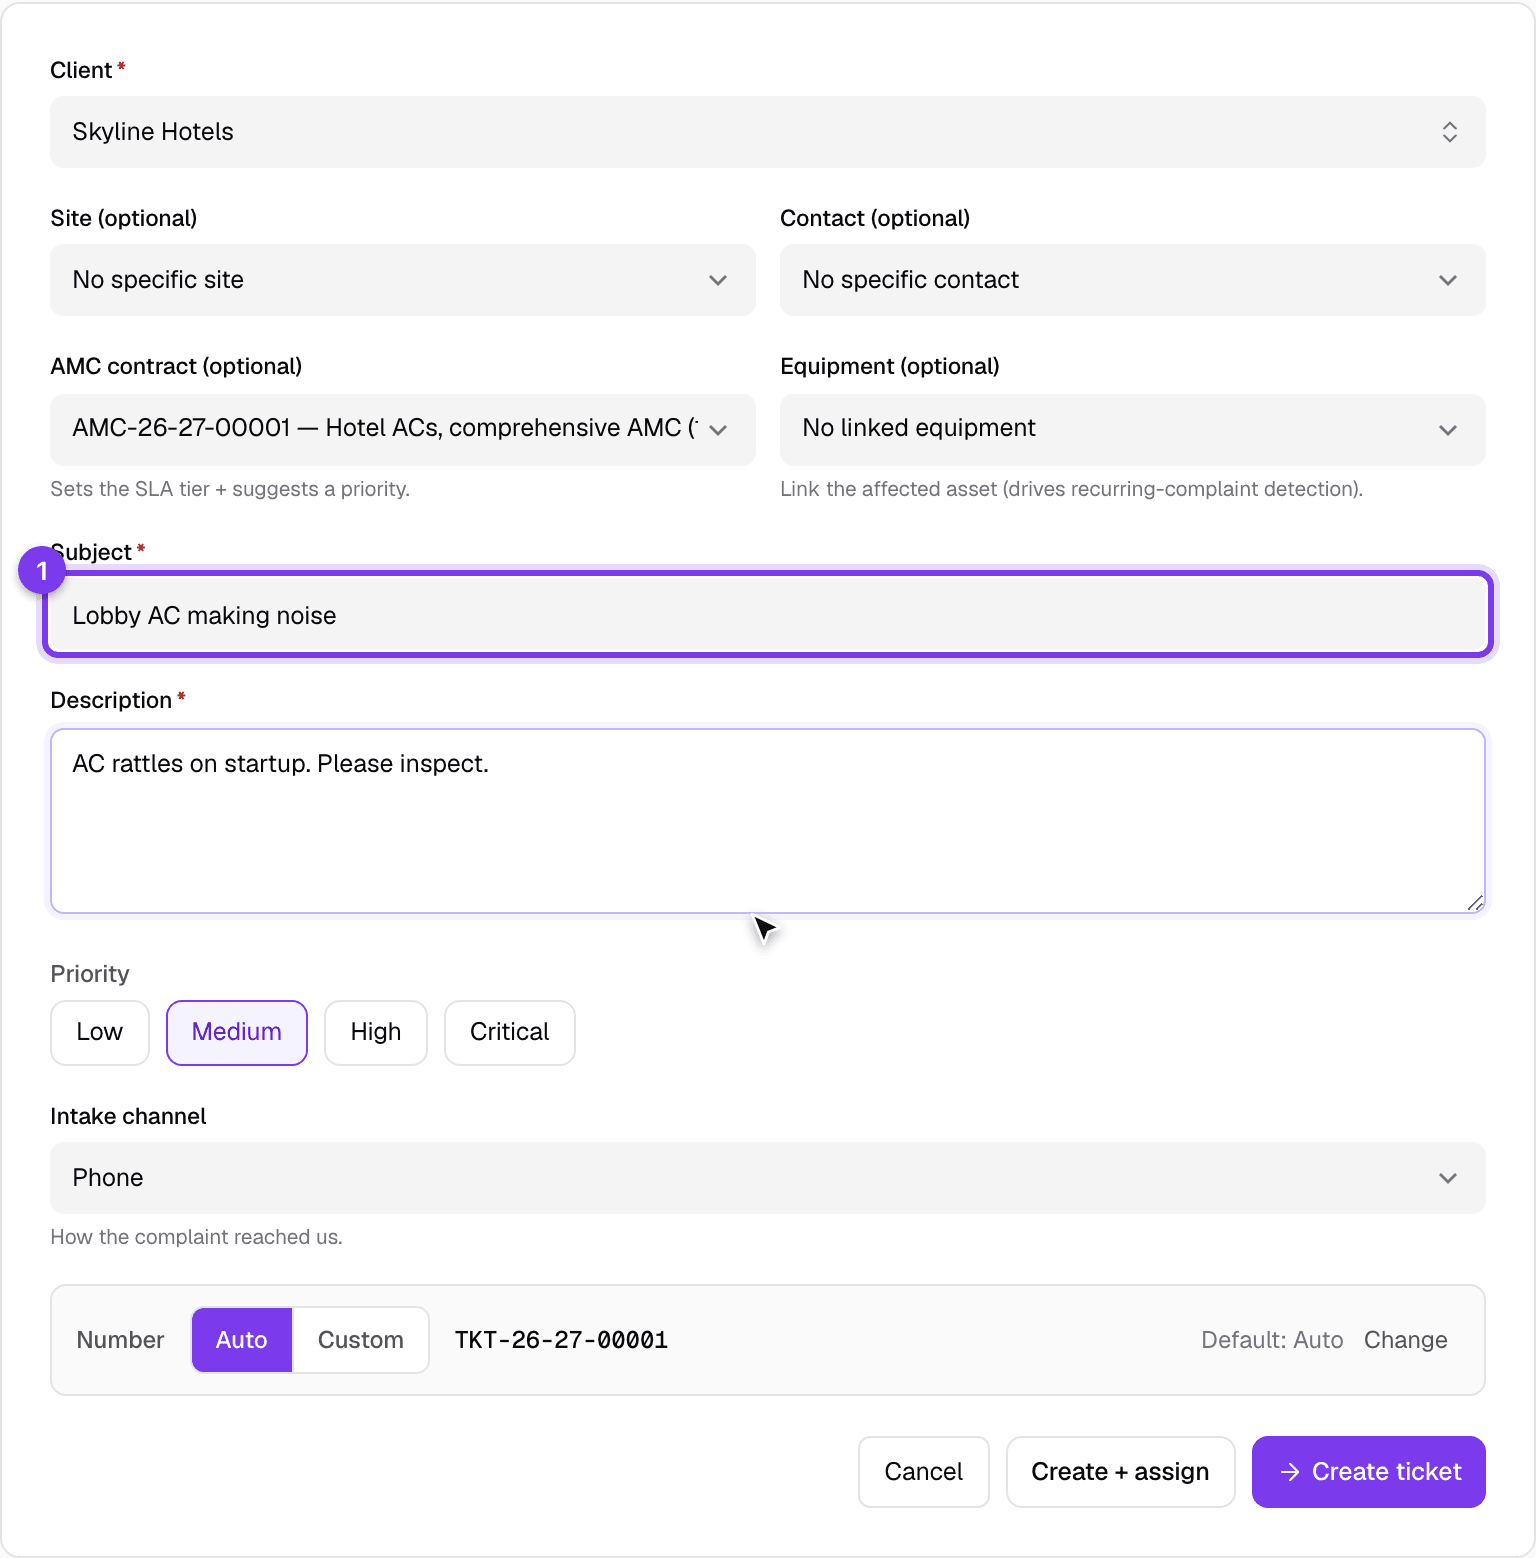Click the Contact dropdown chevron icon
1536x1558 pixels.
point(1448,280)
